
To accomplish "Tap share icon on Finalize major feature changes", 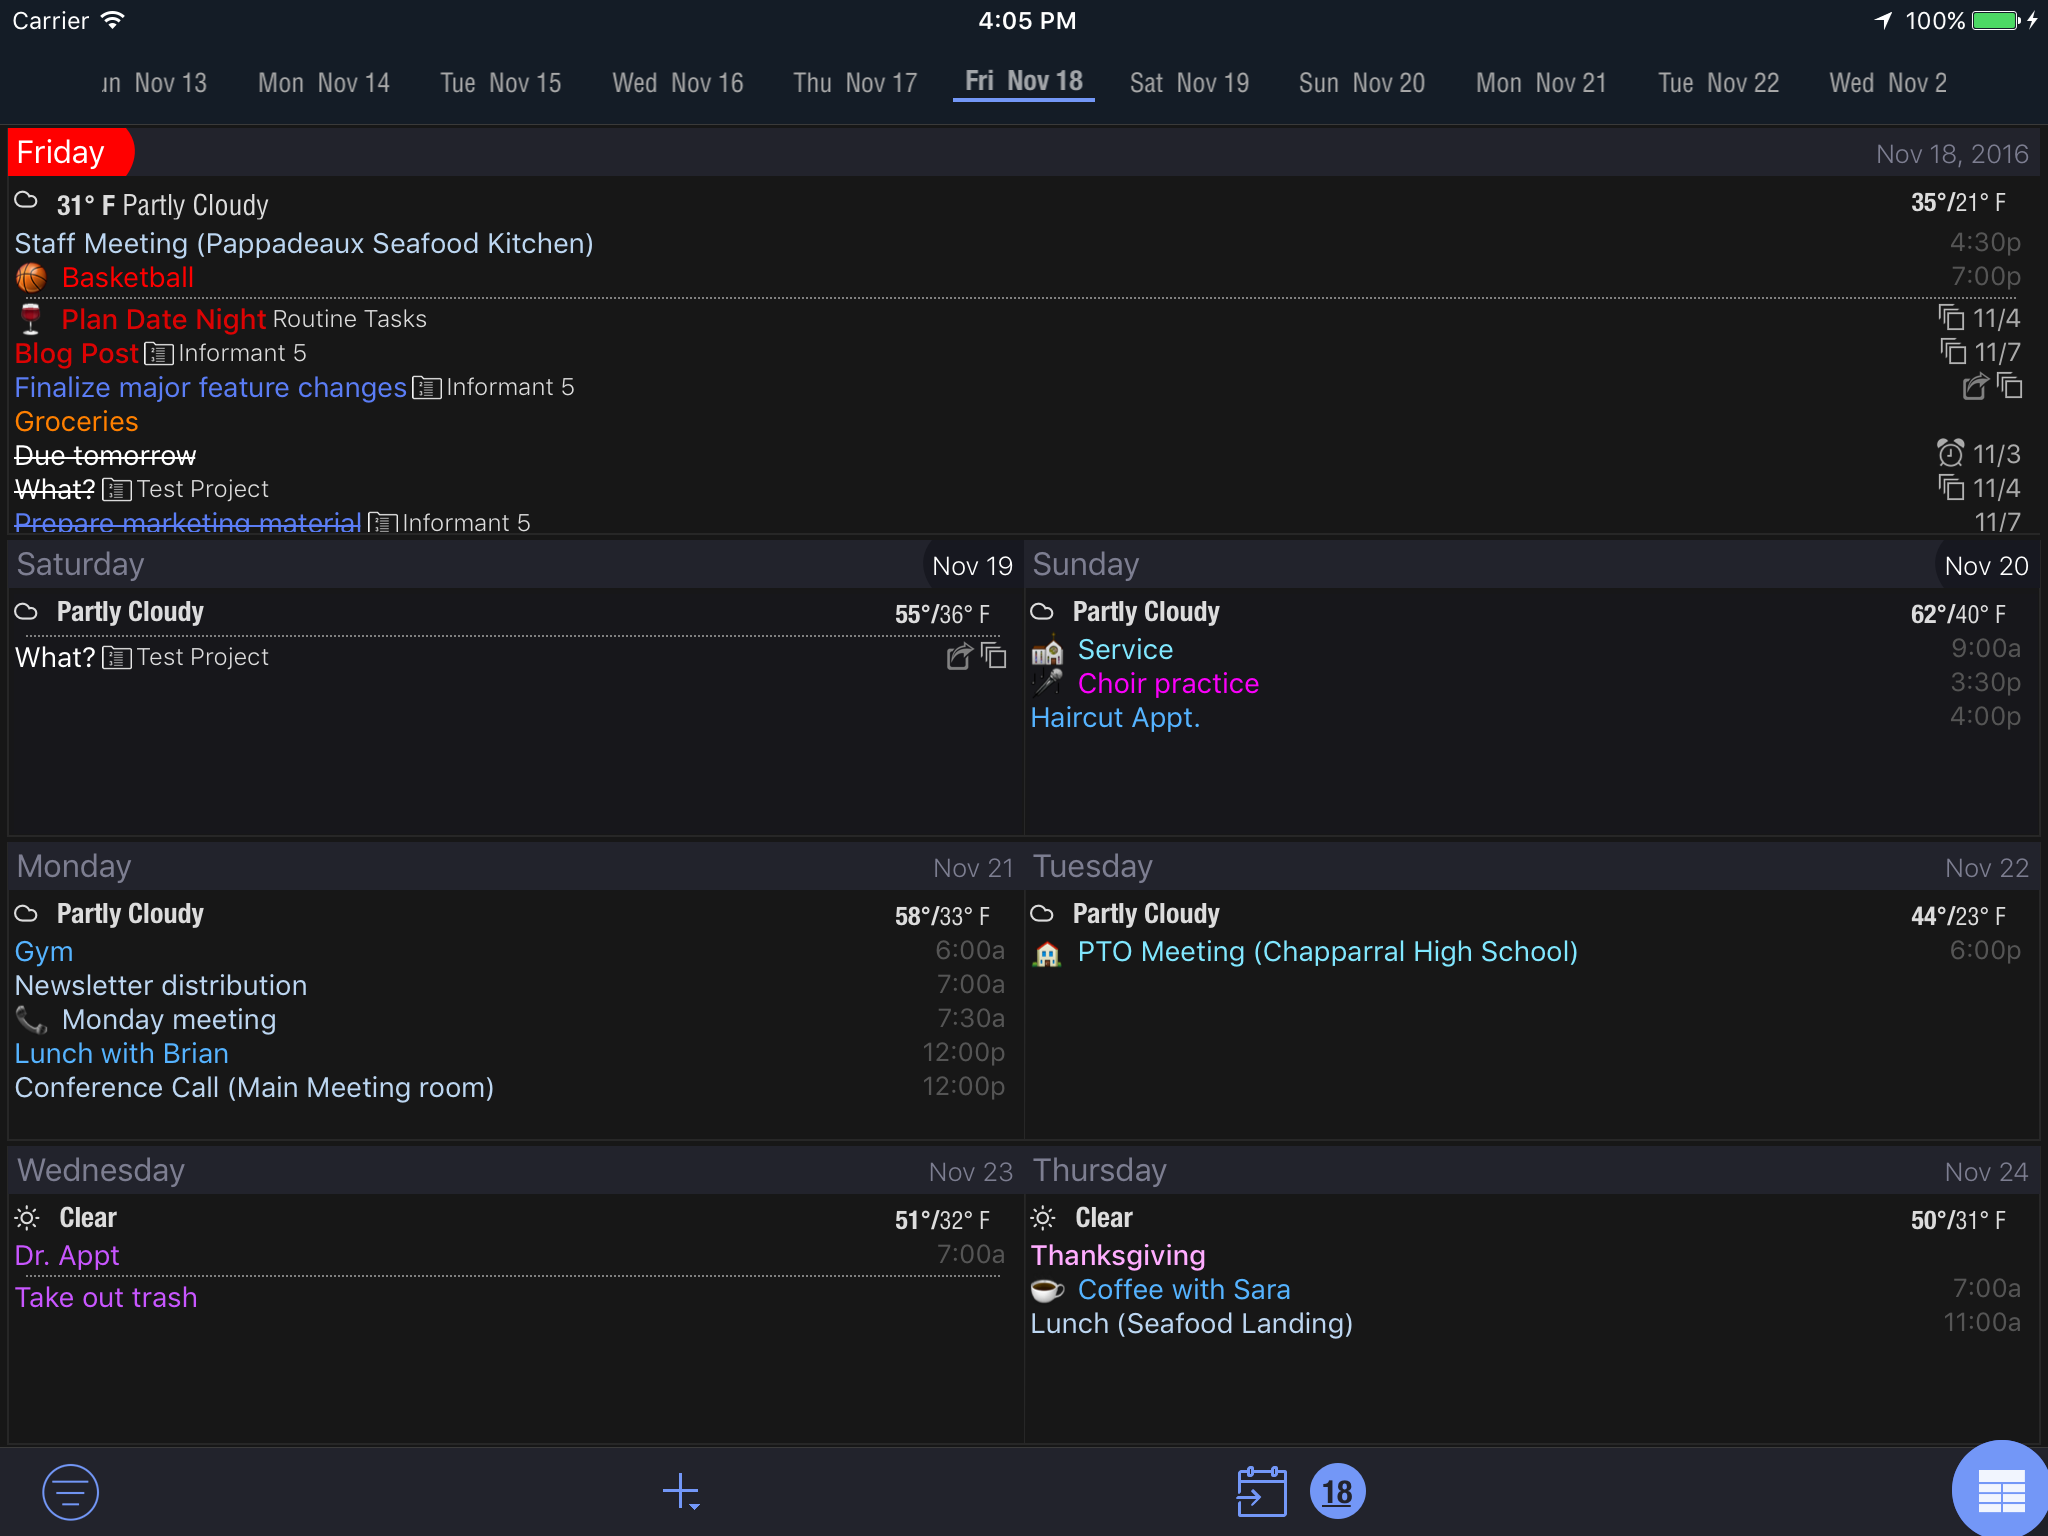I will point(1975,387).
